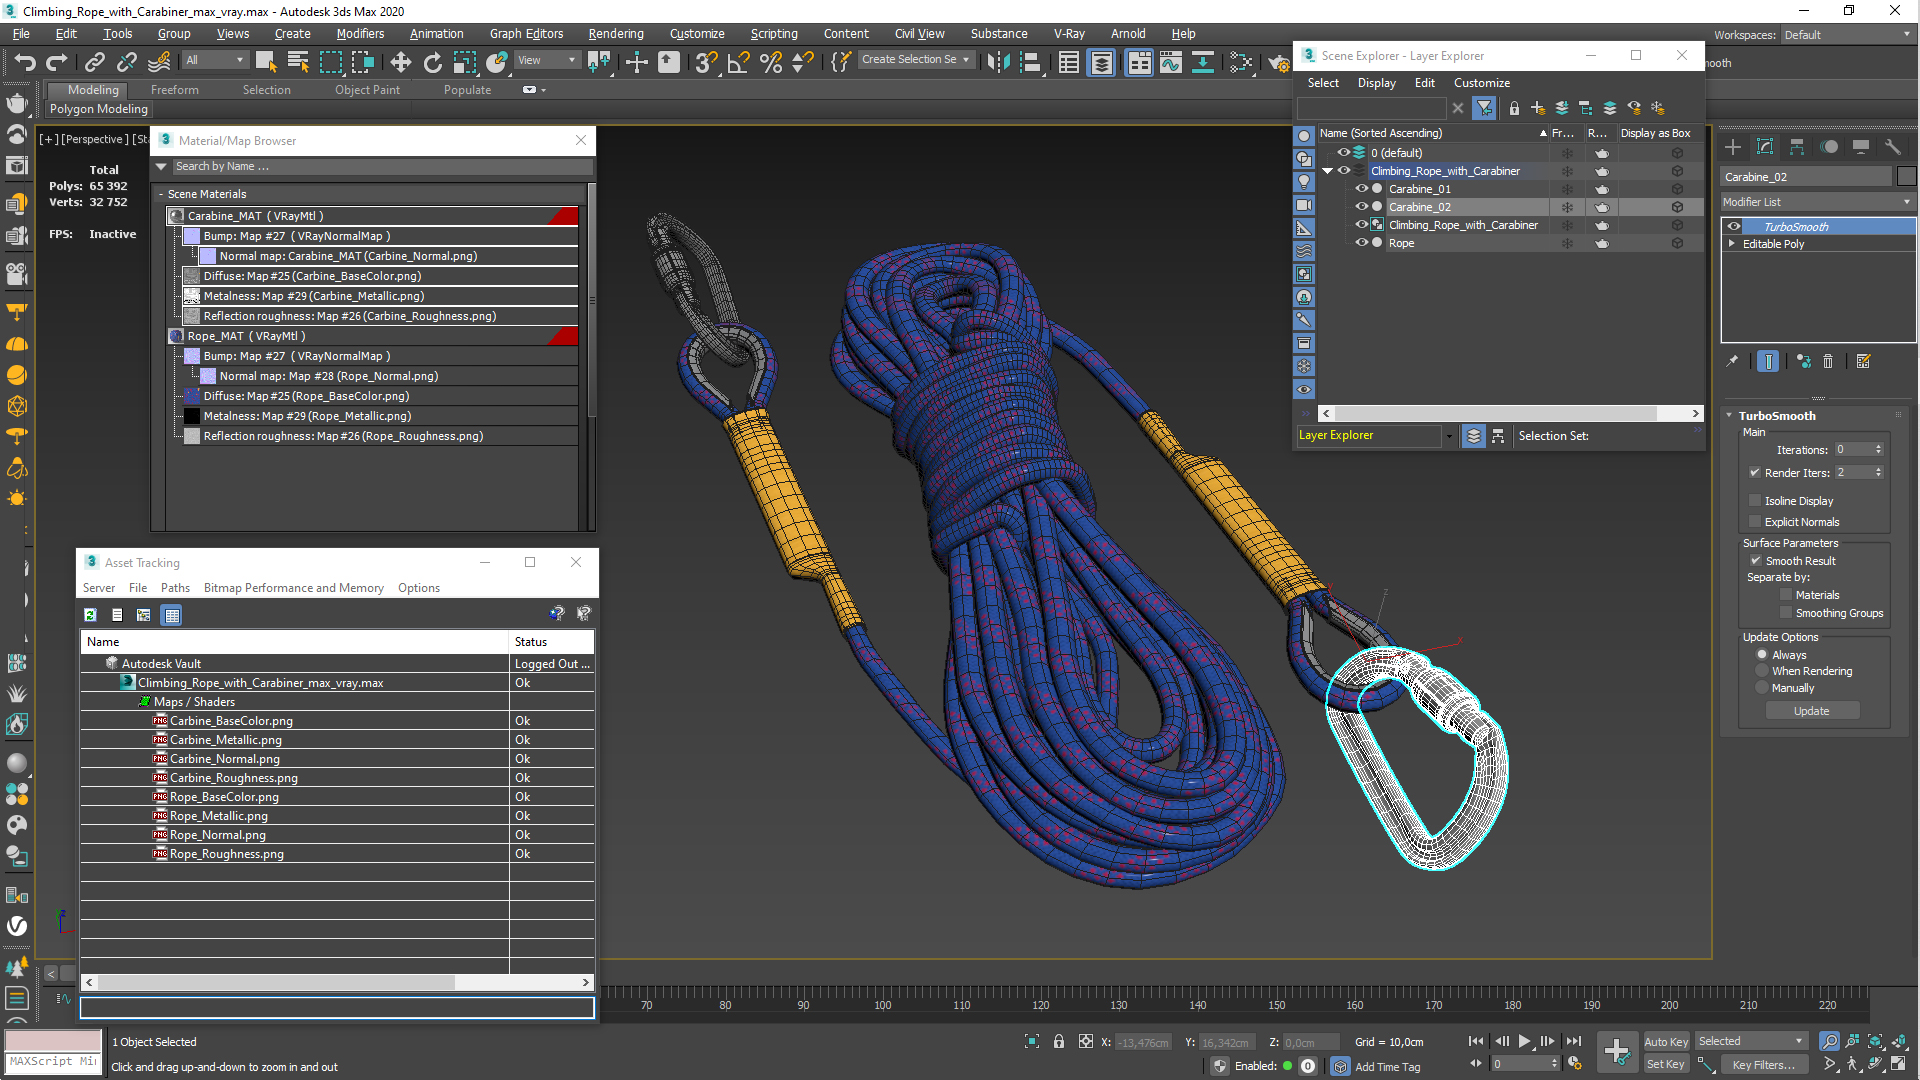The image size is (1920, 1080).
Task: Open the Curve Editor icon
Action: click(1171, 62)
